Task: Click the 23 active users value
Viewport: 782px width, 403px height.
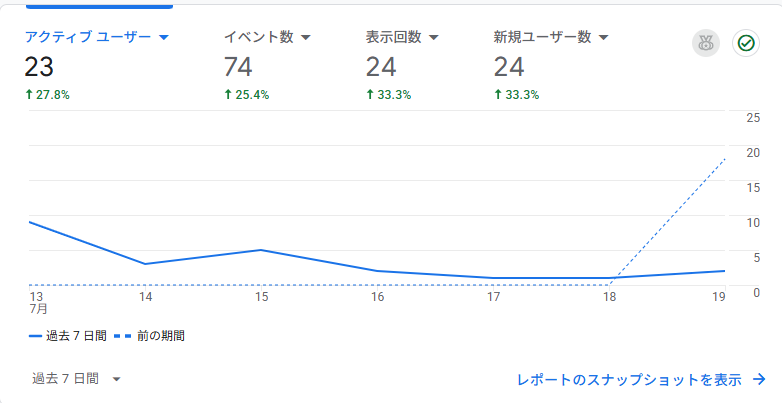Action: click(x=39, y=67)
